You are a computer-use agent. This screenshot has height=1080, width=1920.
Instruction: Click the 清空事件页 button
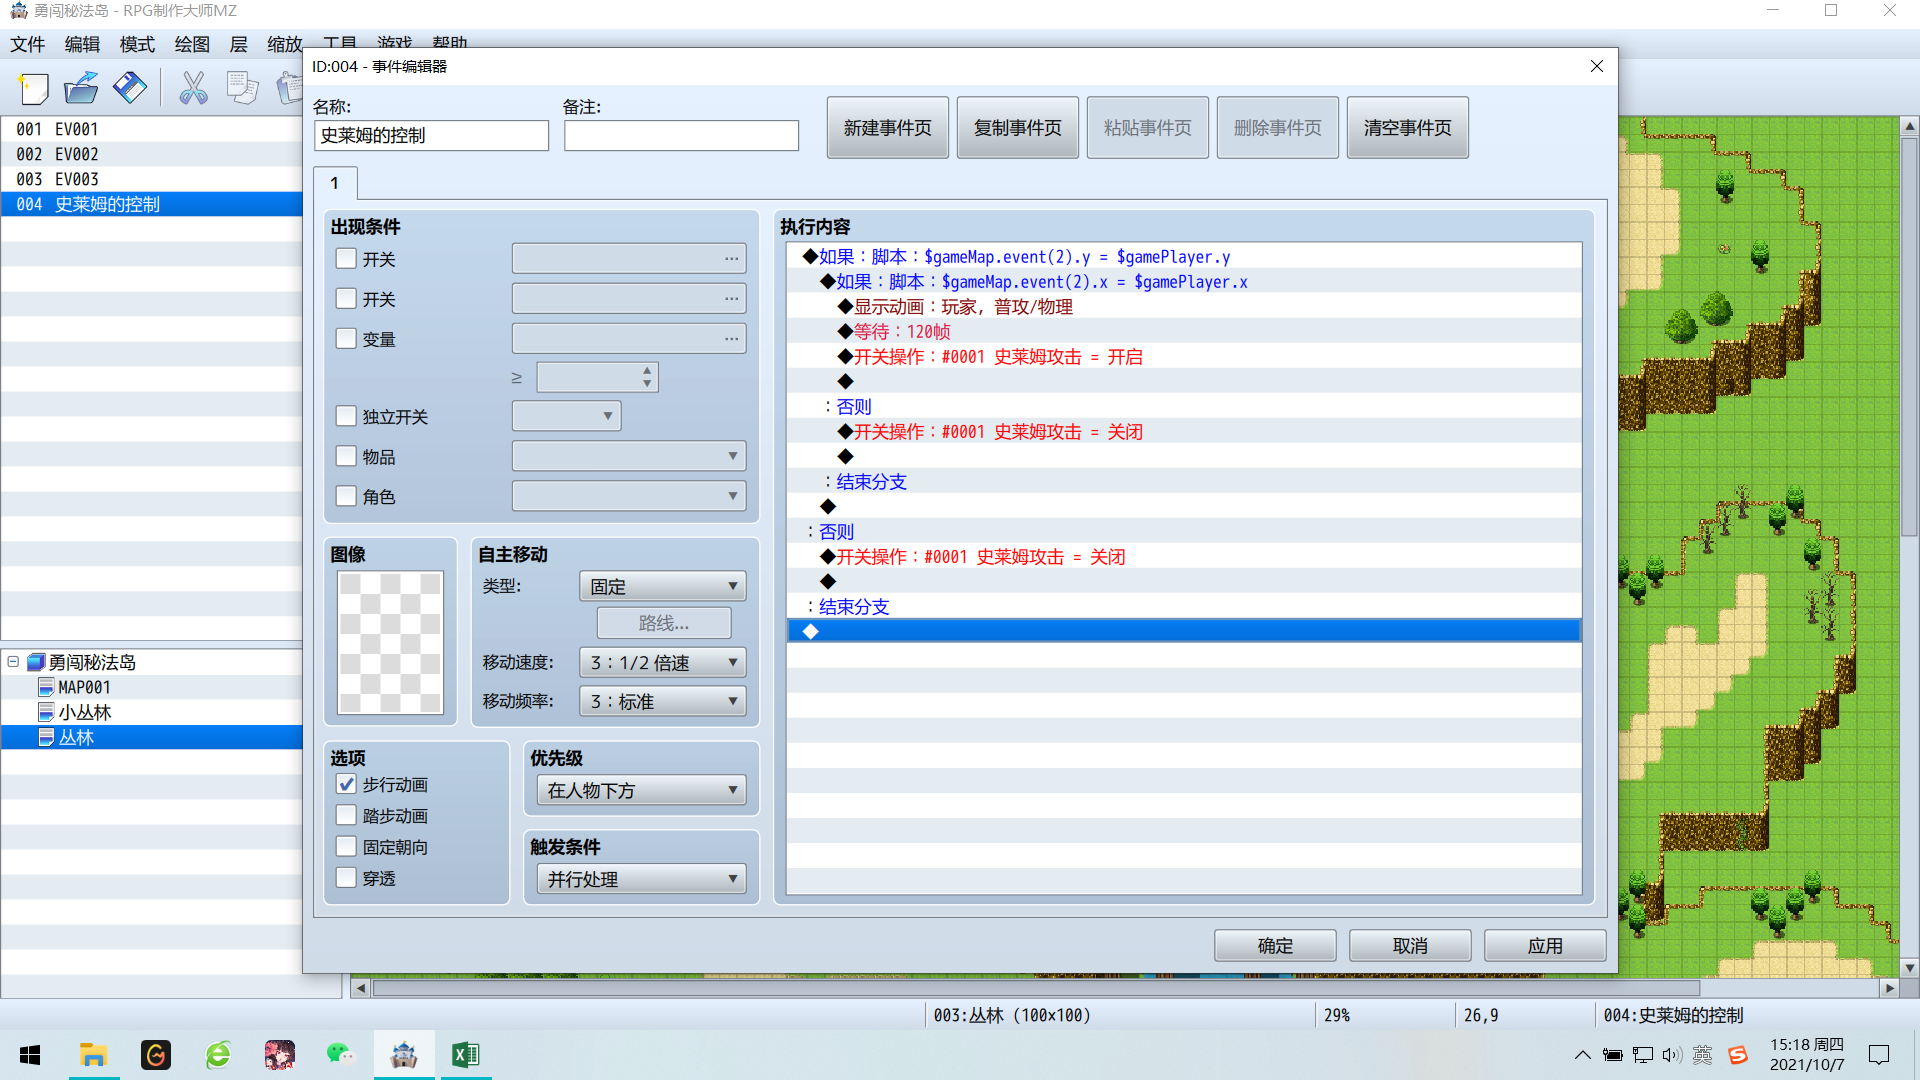(x=1407, y=128)
